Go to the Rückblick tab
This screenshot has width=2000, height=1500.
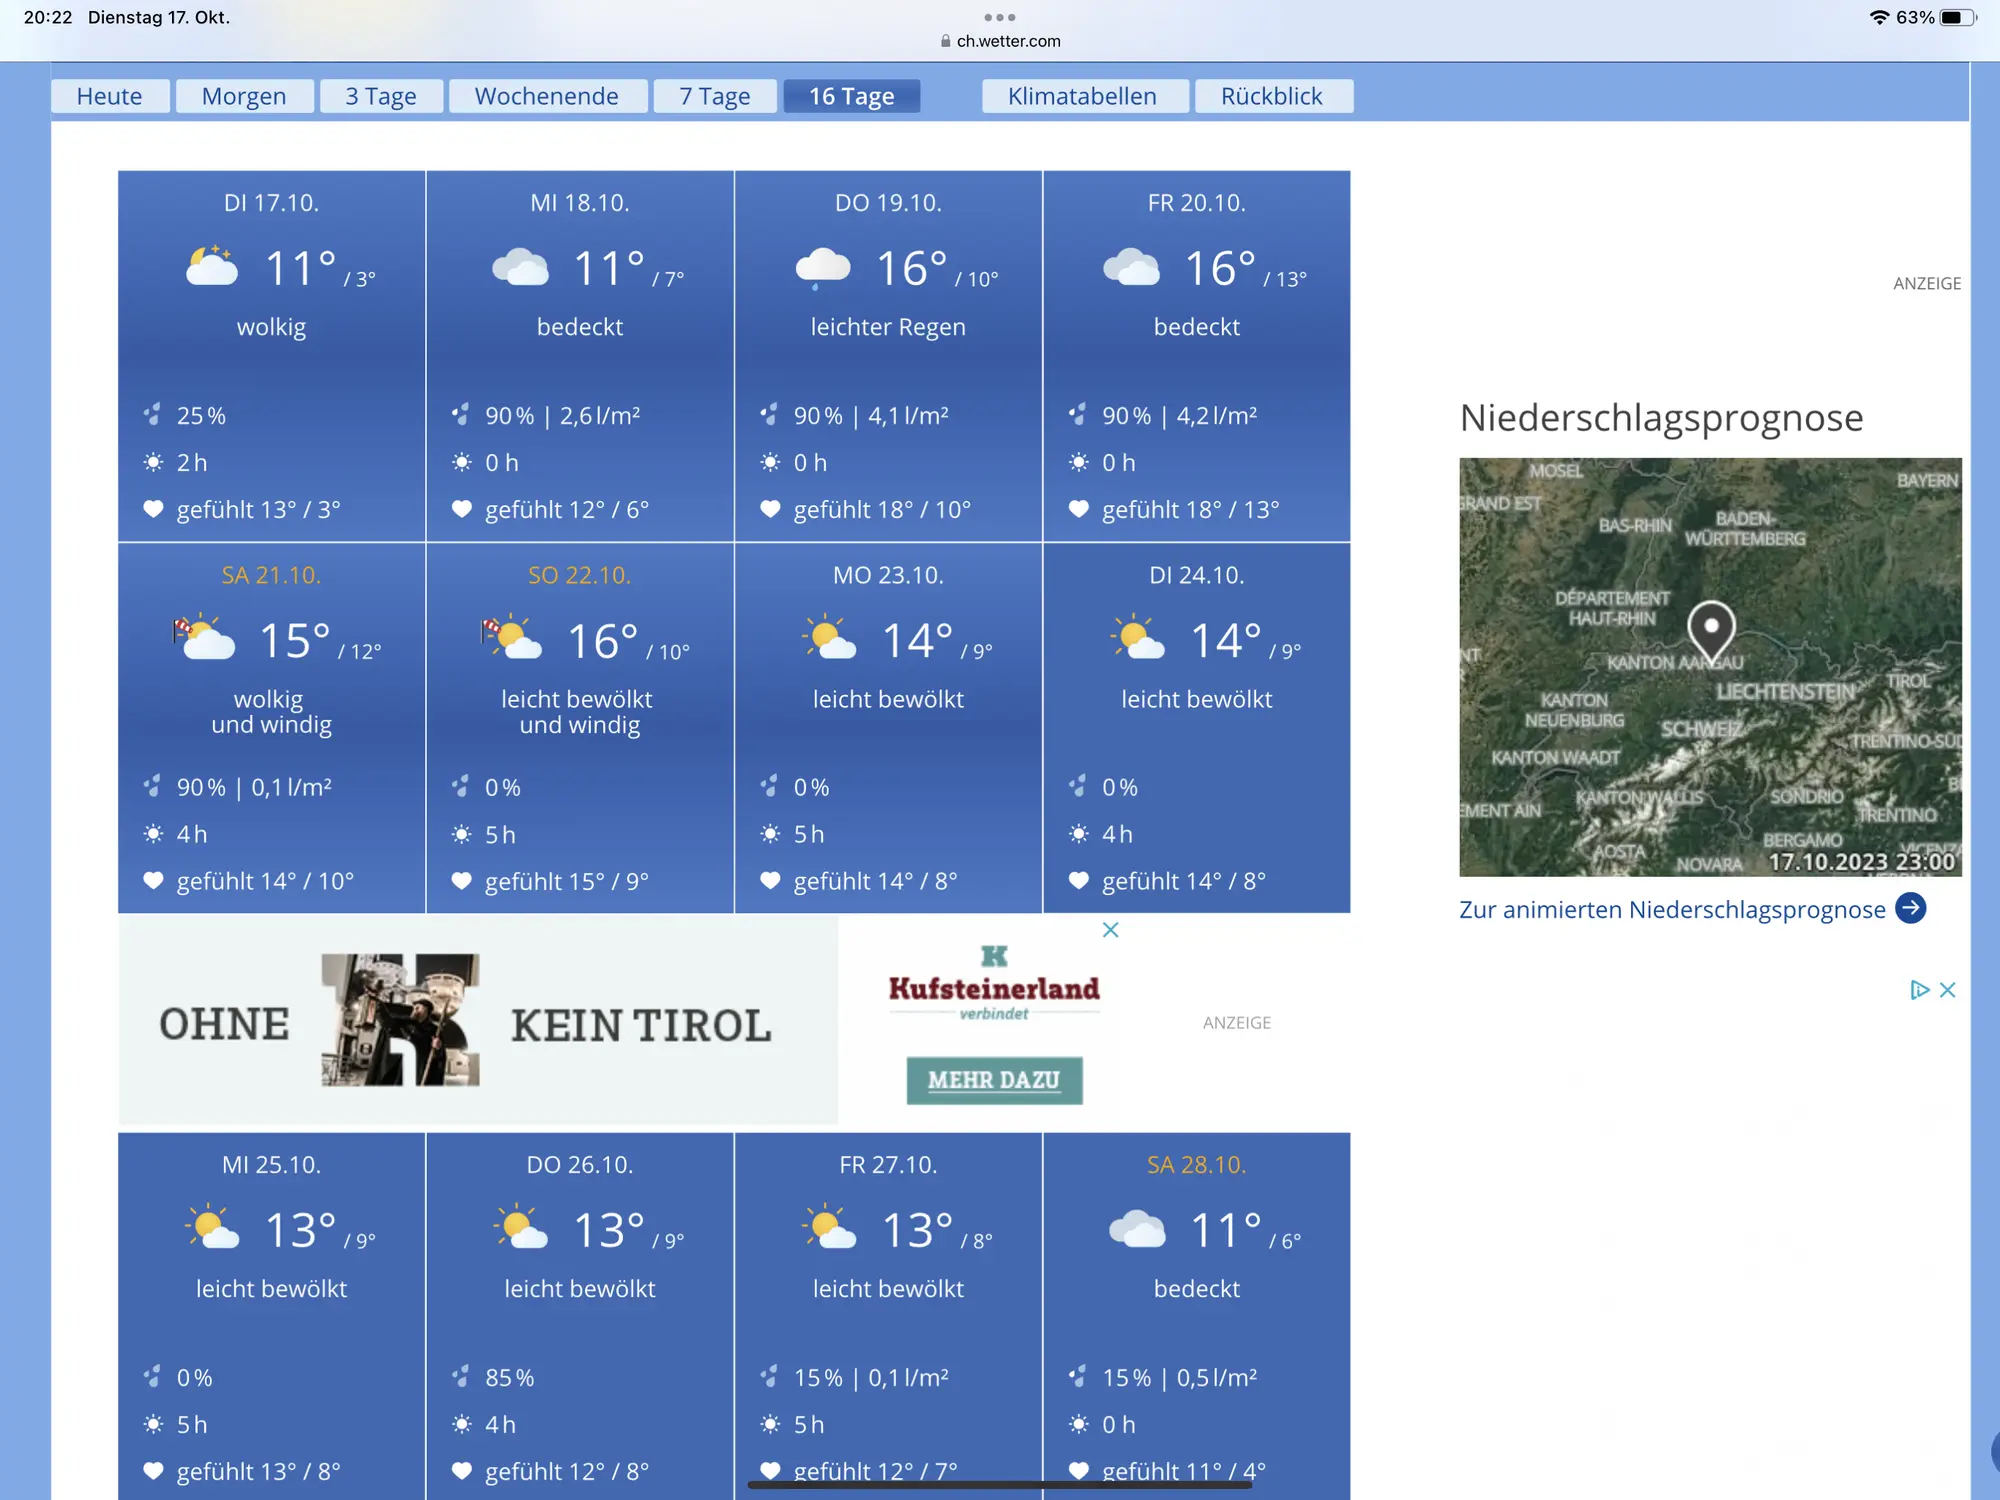(1271, 96)
